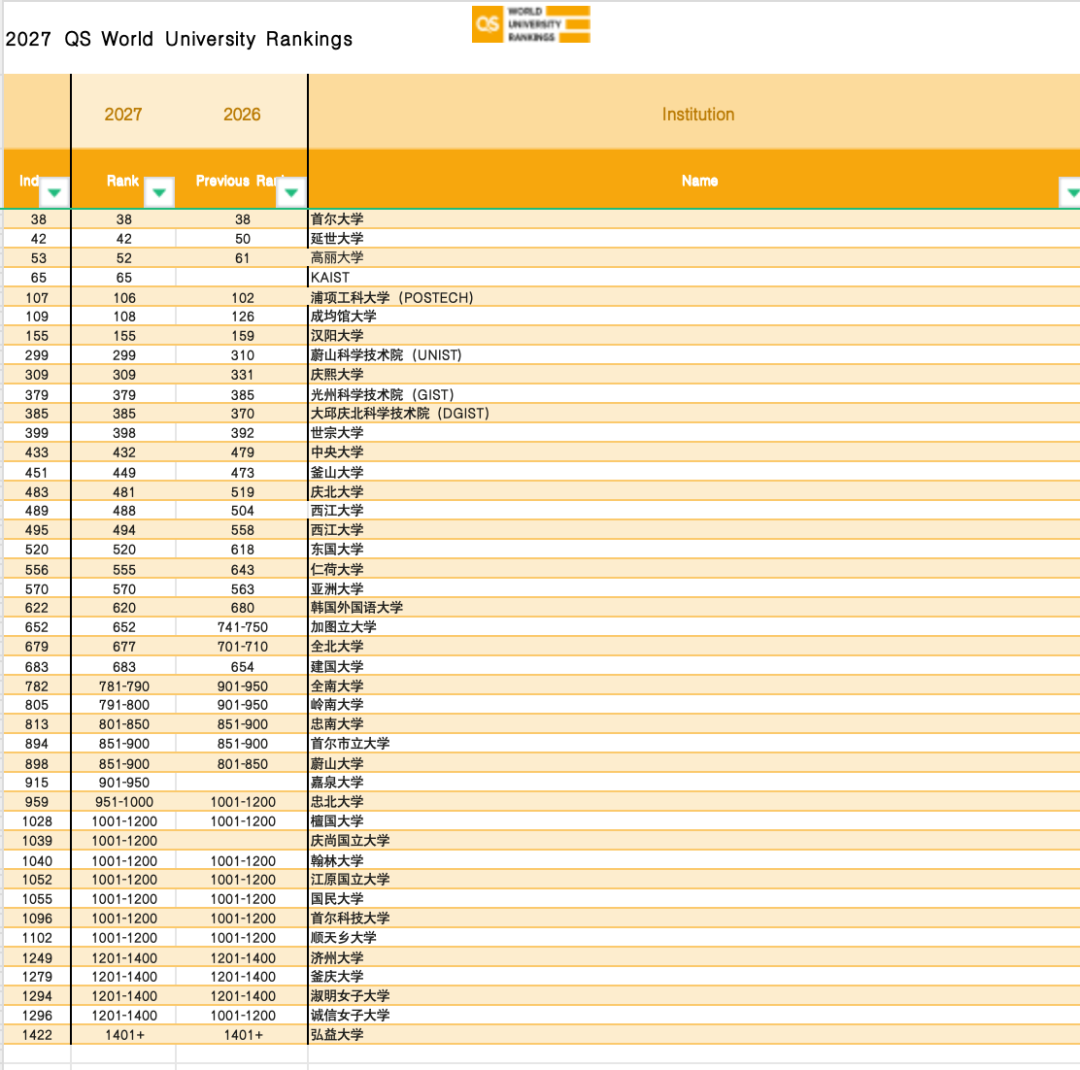Select the cell '蔚山科学技术院 (UNIST)'

click(694, 355)
